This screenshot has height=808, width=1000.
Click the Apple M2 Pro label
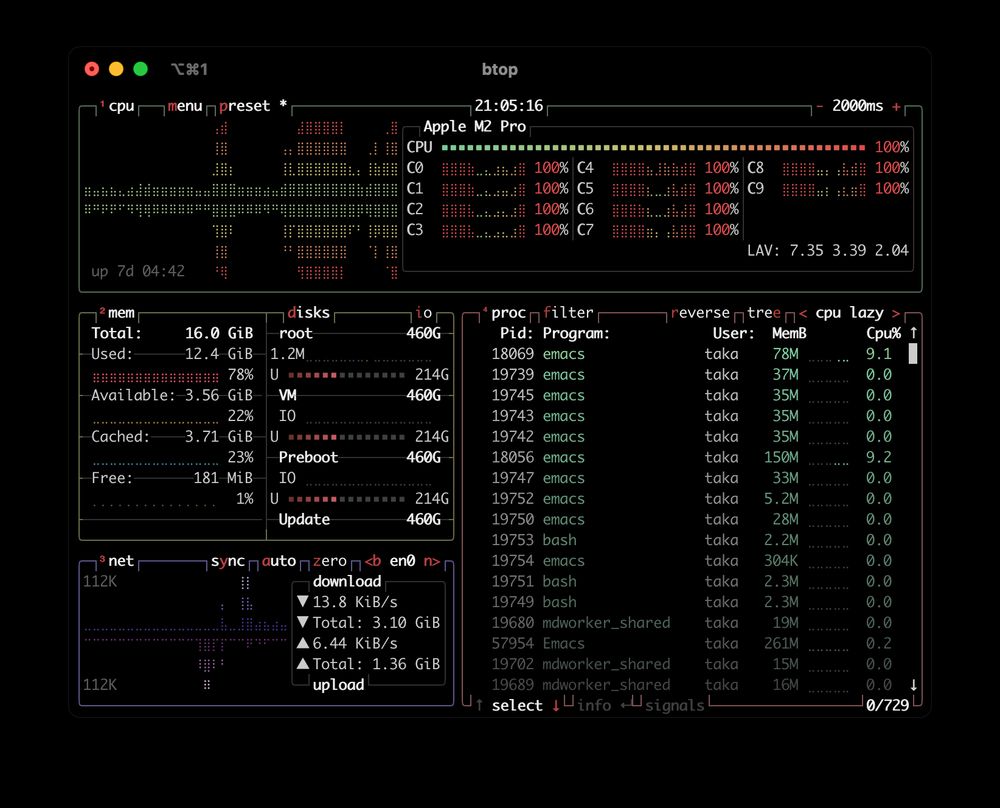(x=474, y=126)
